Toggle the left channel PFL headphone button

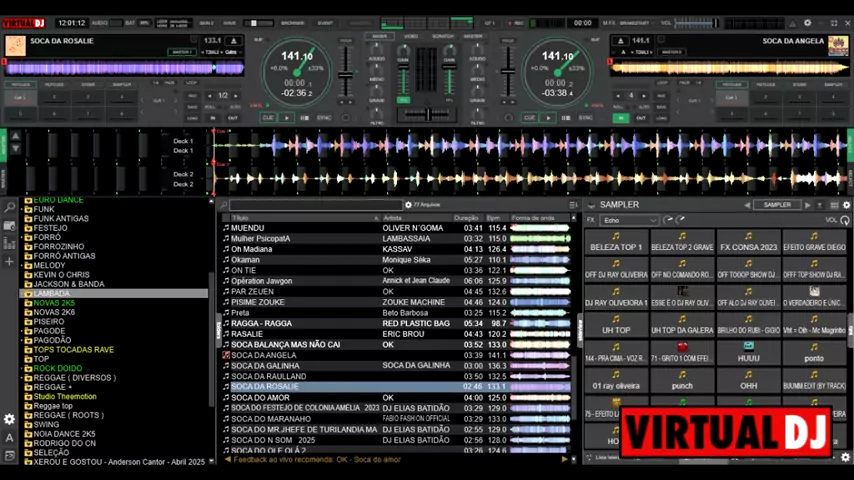pyautogui.click(x=403, y=100)
